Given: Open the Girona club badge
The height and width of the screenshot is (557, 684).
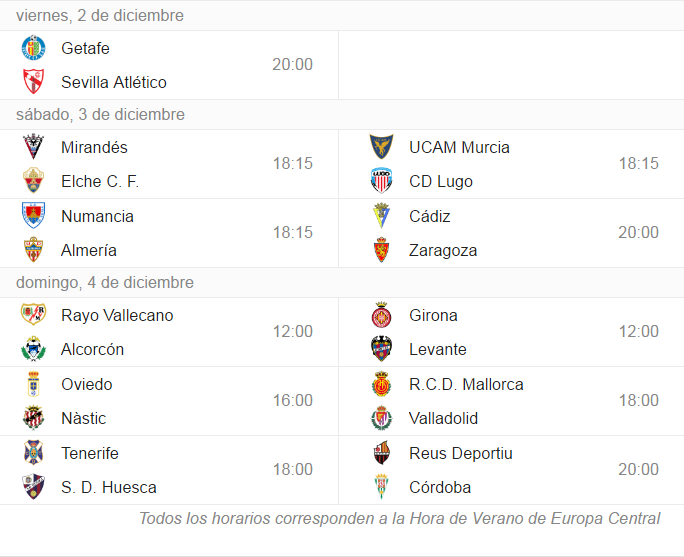Looking at the screenshot, I should point(381,314).
